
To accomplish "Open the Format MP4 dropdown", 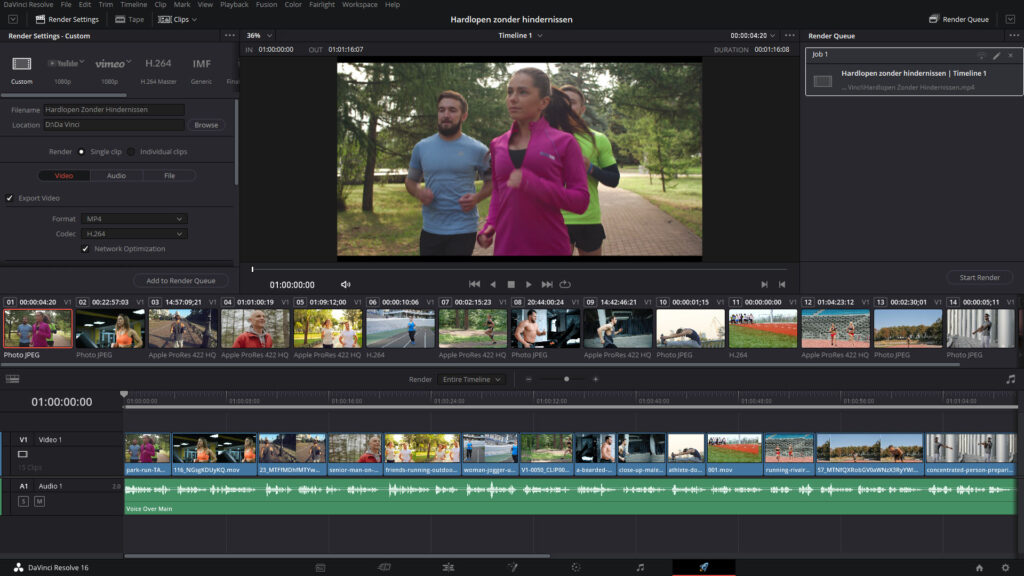I will point(135,219).
